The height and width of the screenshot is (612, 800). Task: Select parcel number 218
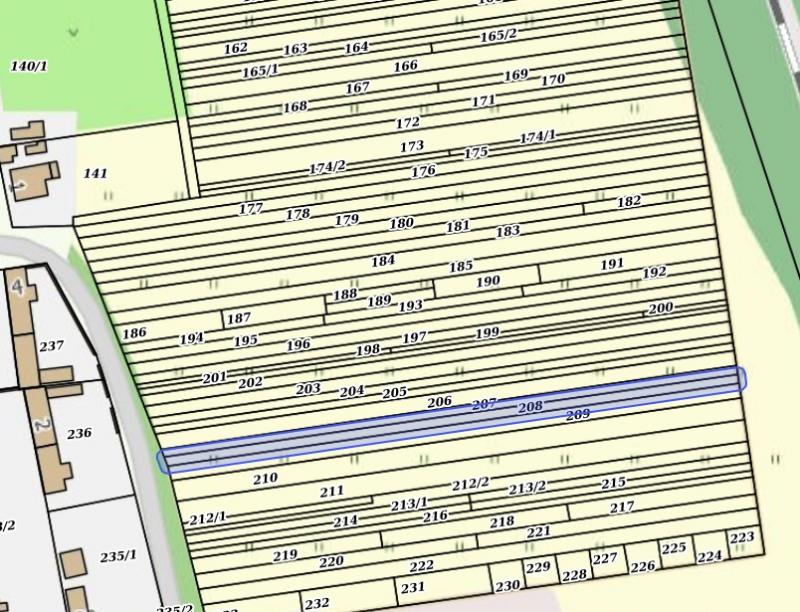click(502, 522)
